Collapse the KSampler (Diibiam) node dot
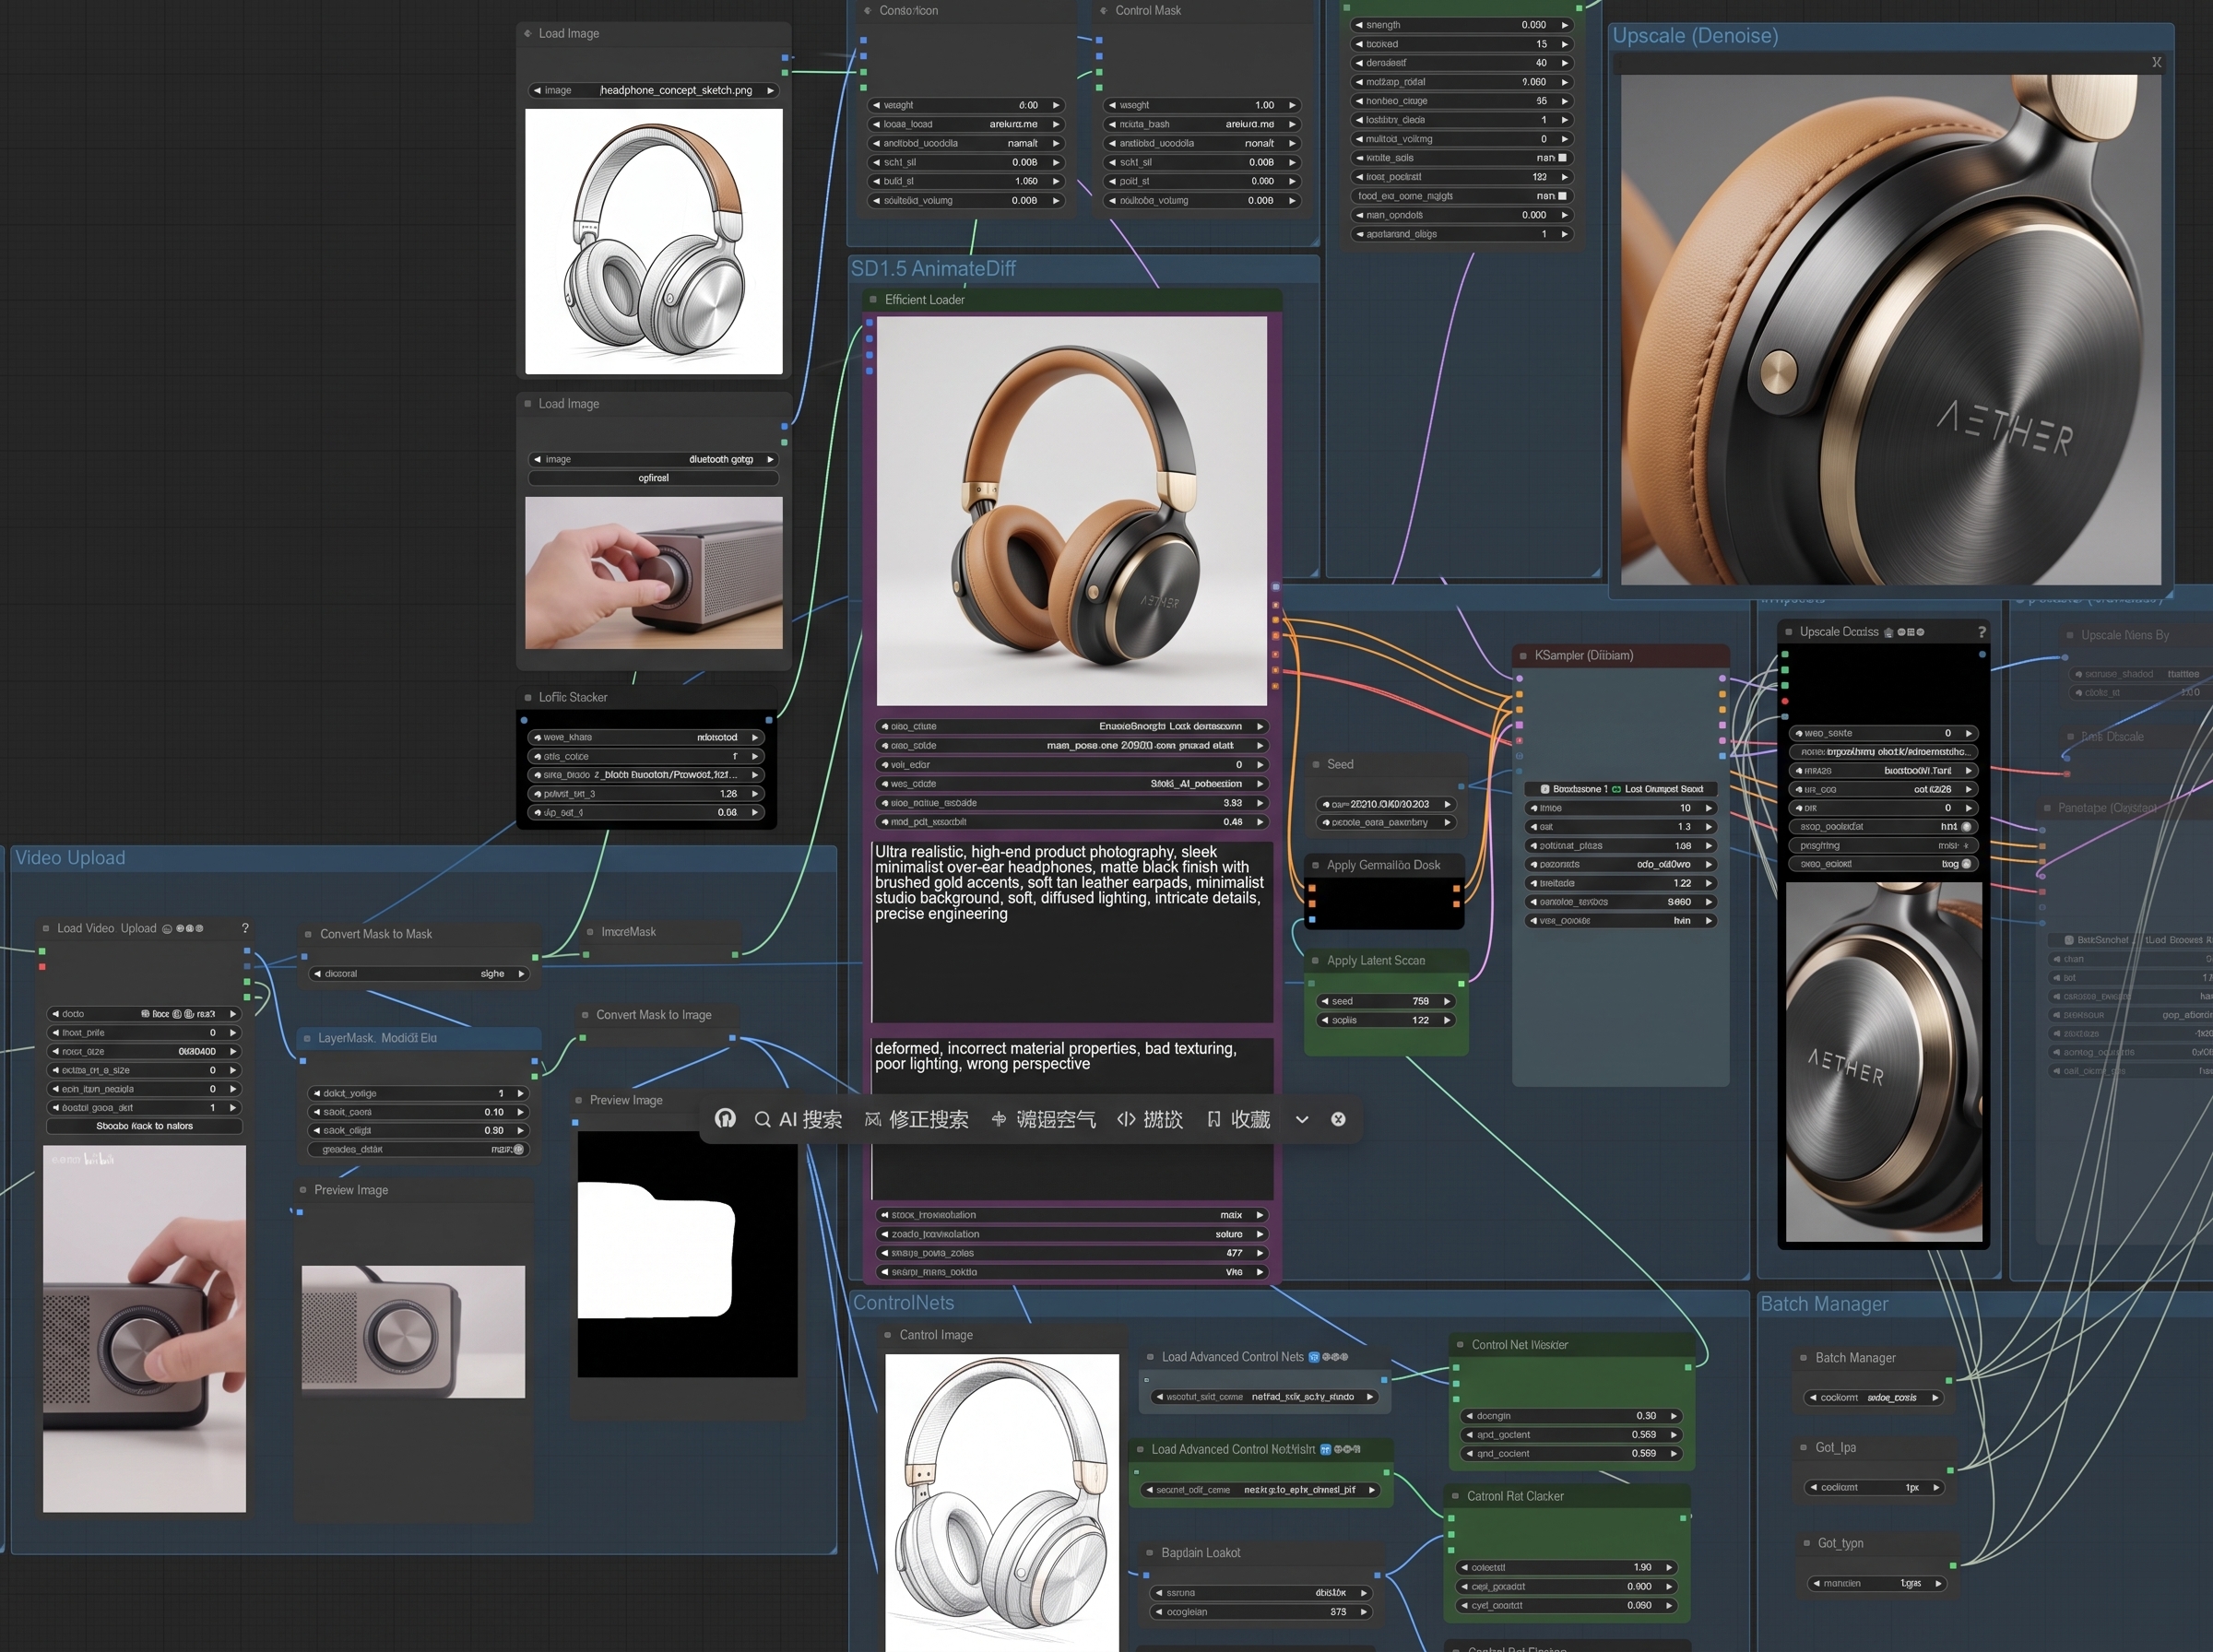The width and height of the screenshot is (2213, 1652). 1522,656
